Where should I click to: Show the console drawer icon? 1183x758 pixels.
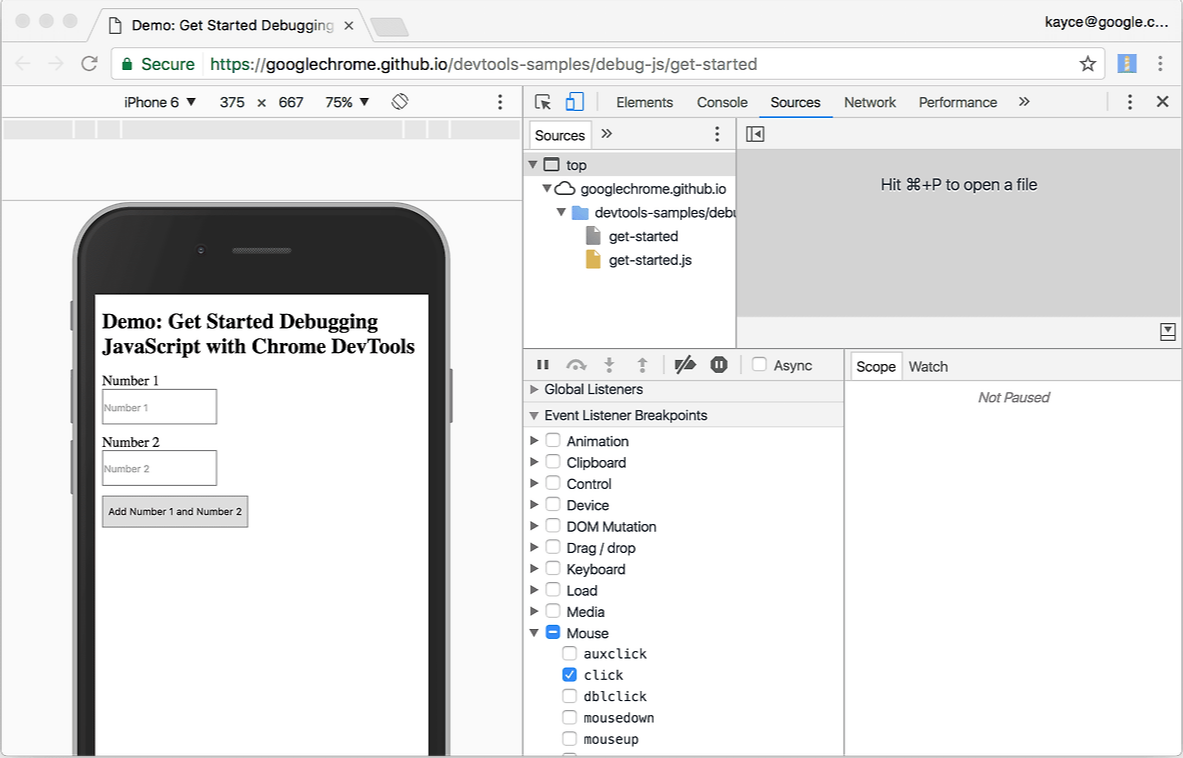(x=1168, y=332)
